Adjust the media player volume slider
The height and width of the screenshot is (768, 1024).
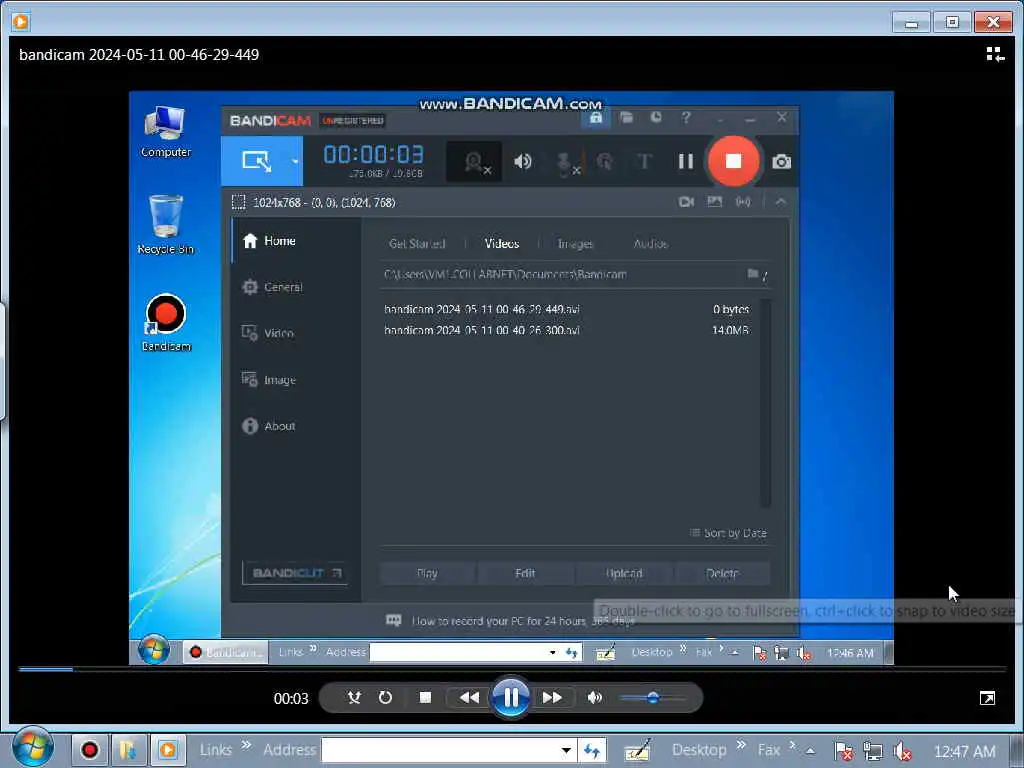coord(652,697)
